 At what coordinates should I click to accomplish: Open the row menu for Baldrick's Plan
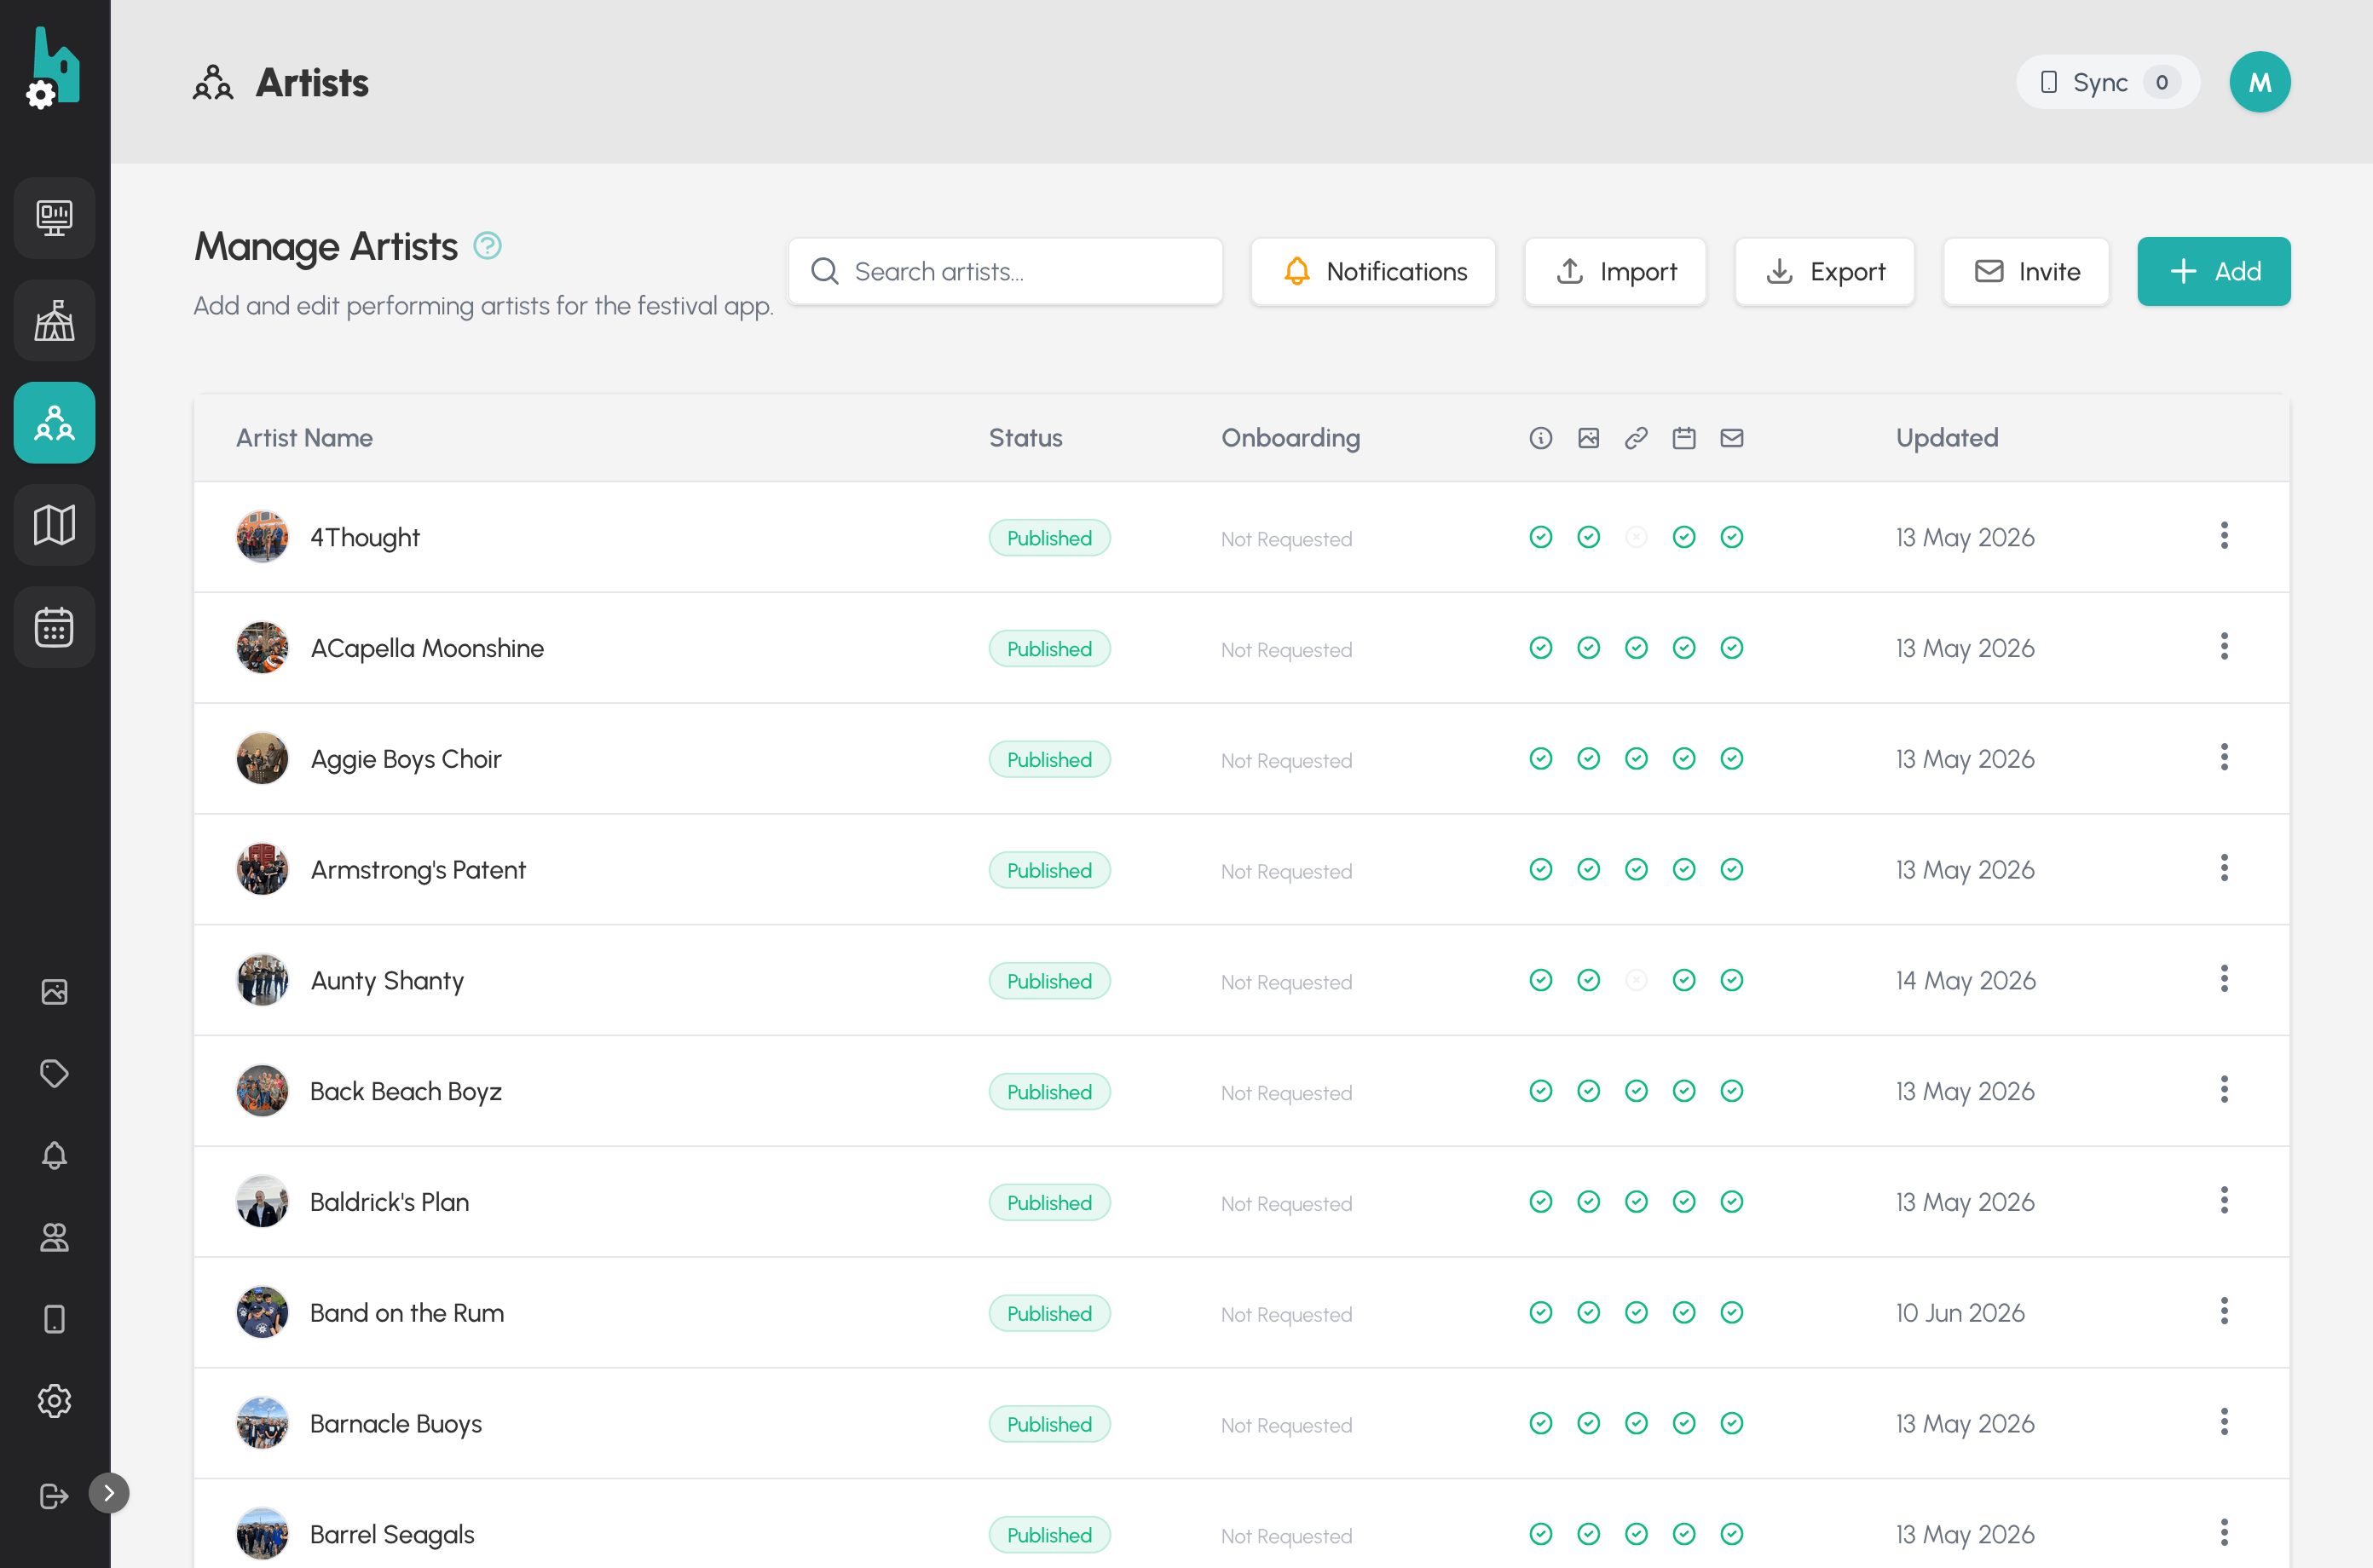pos(2224,1201)
